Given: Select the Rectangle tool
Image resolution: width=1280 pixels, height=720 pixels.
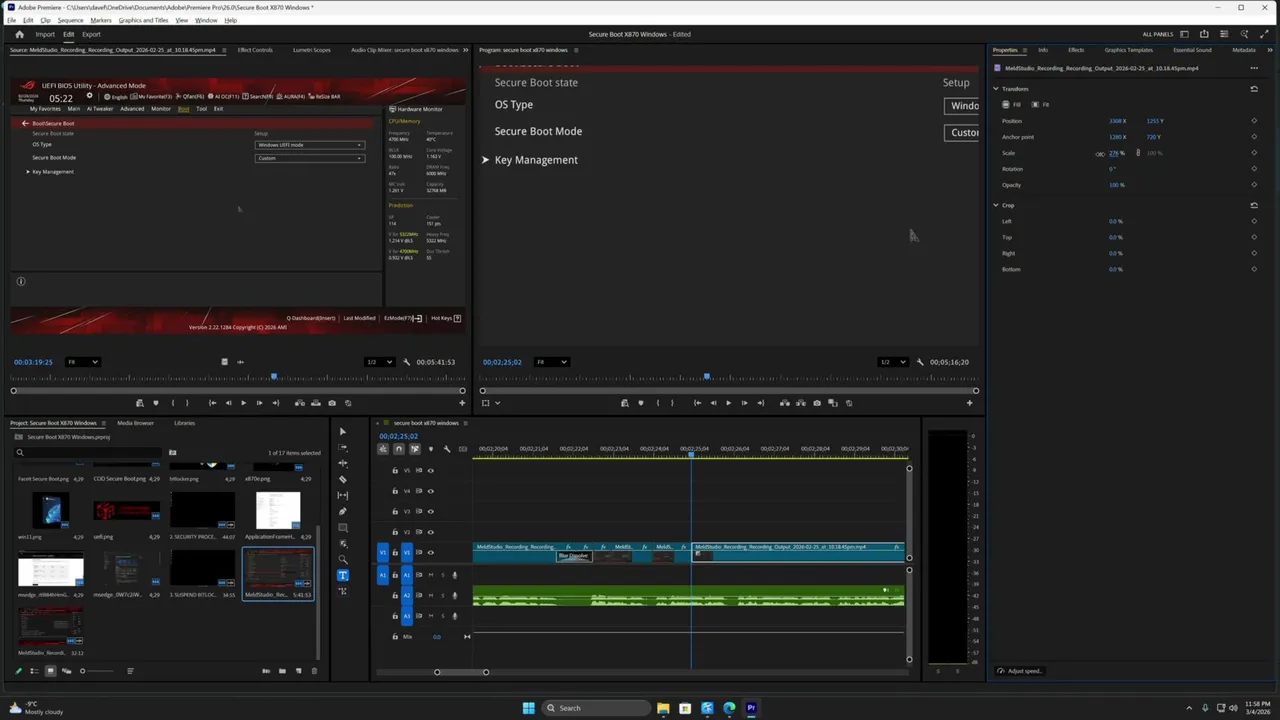Looking at the screenshot, I should click(x=342, y=527).
